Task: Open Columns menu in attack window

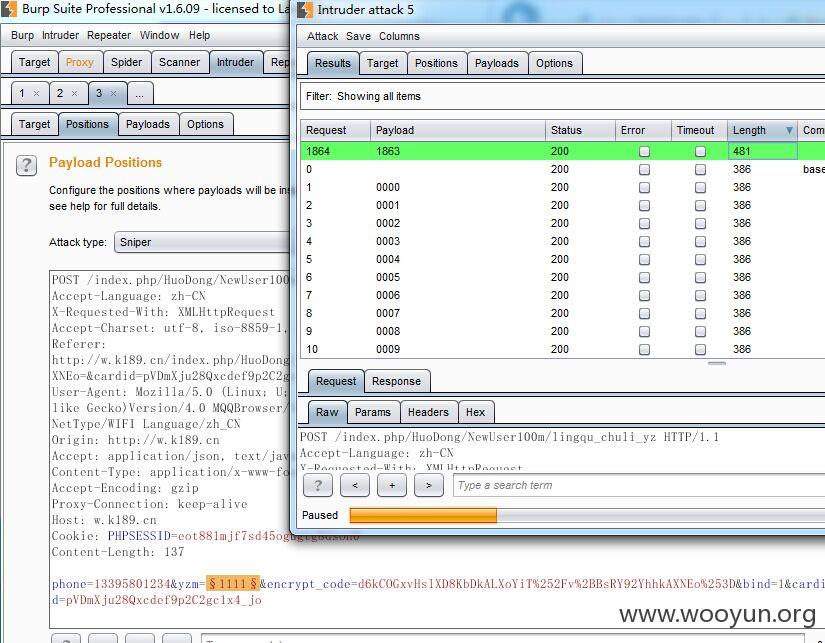Action: (399, 36)
